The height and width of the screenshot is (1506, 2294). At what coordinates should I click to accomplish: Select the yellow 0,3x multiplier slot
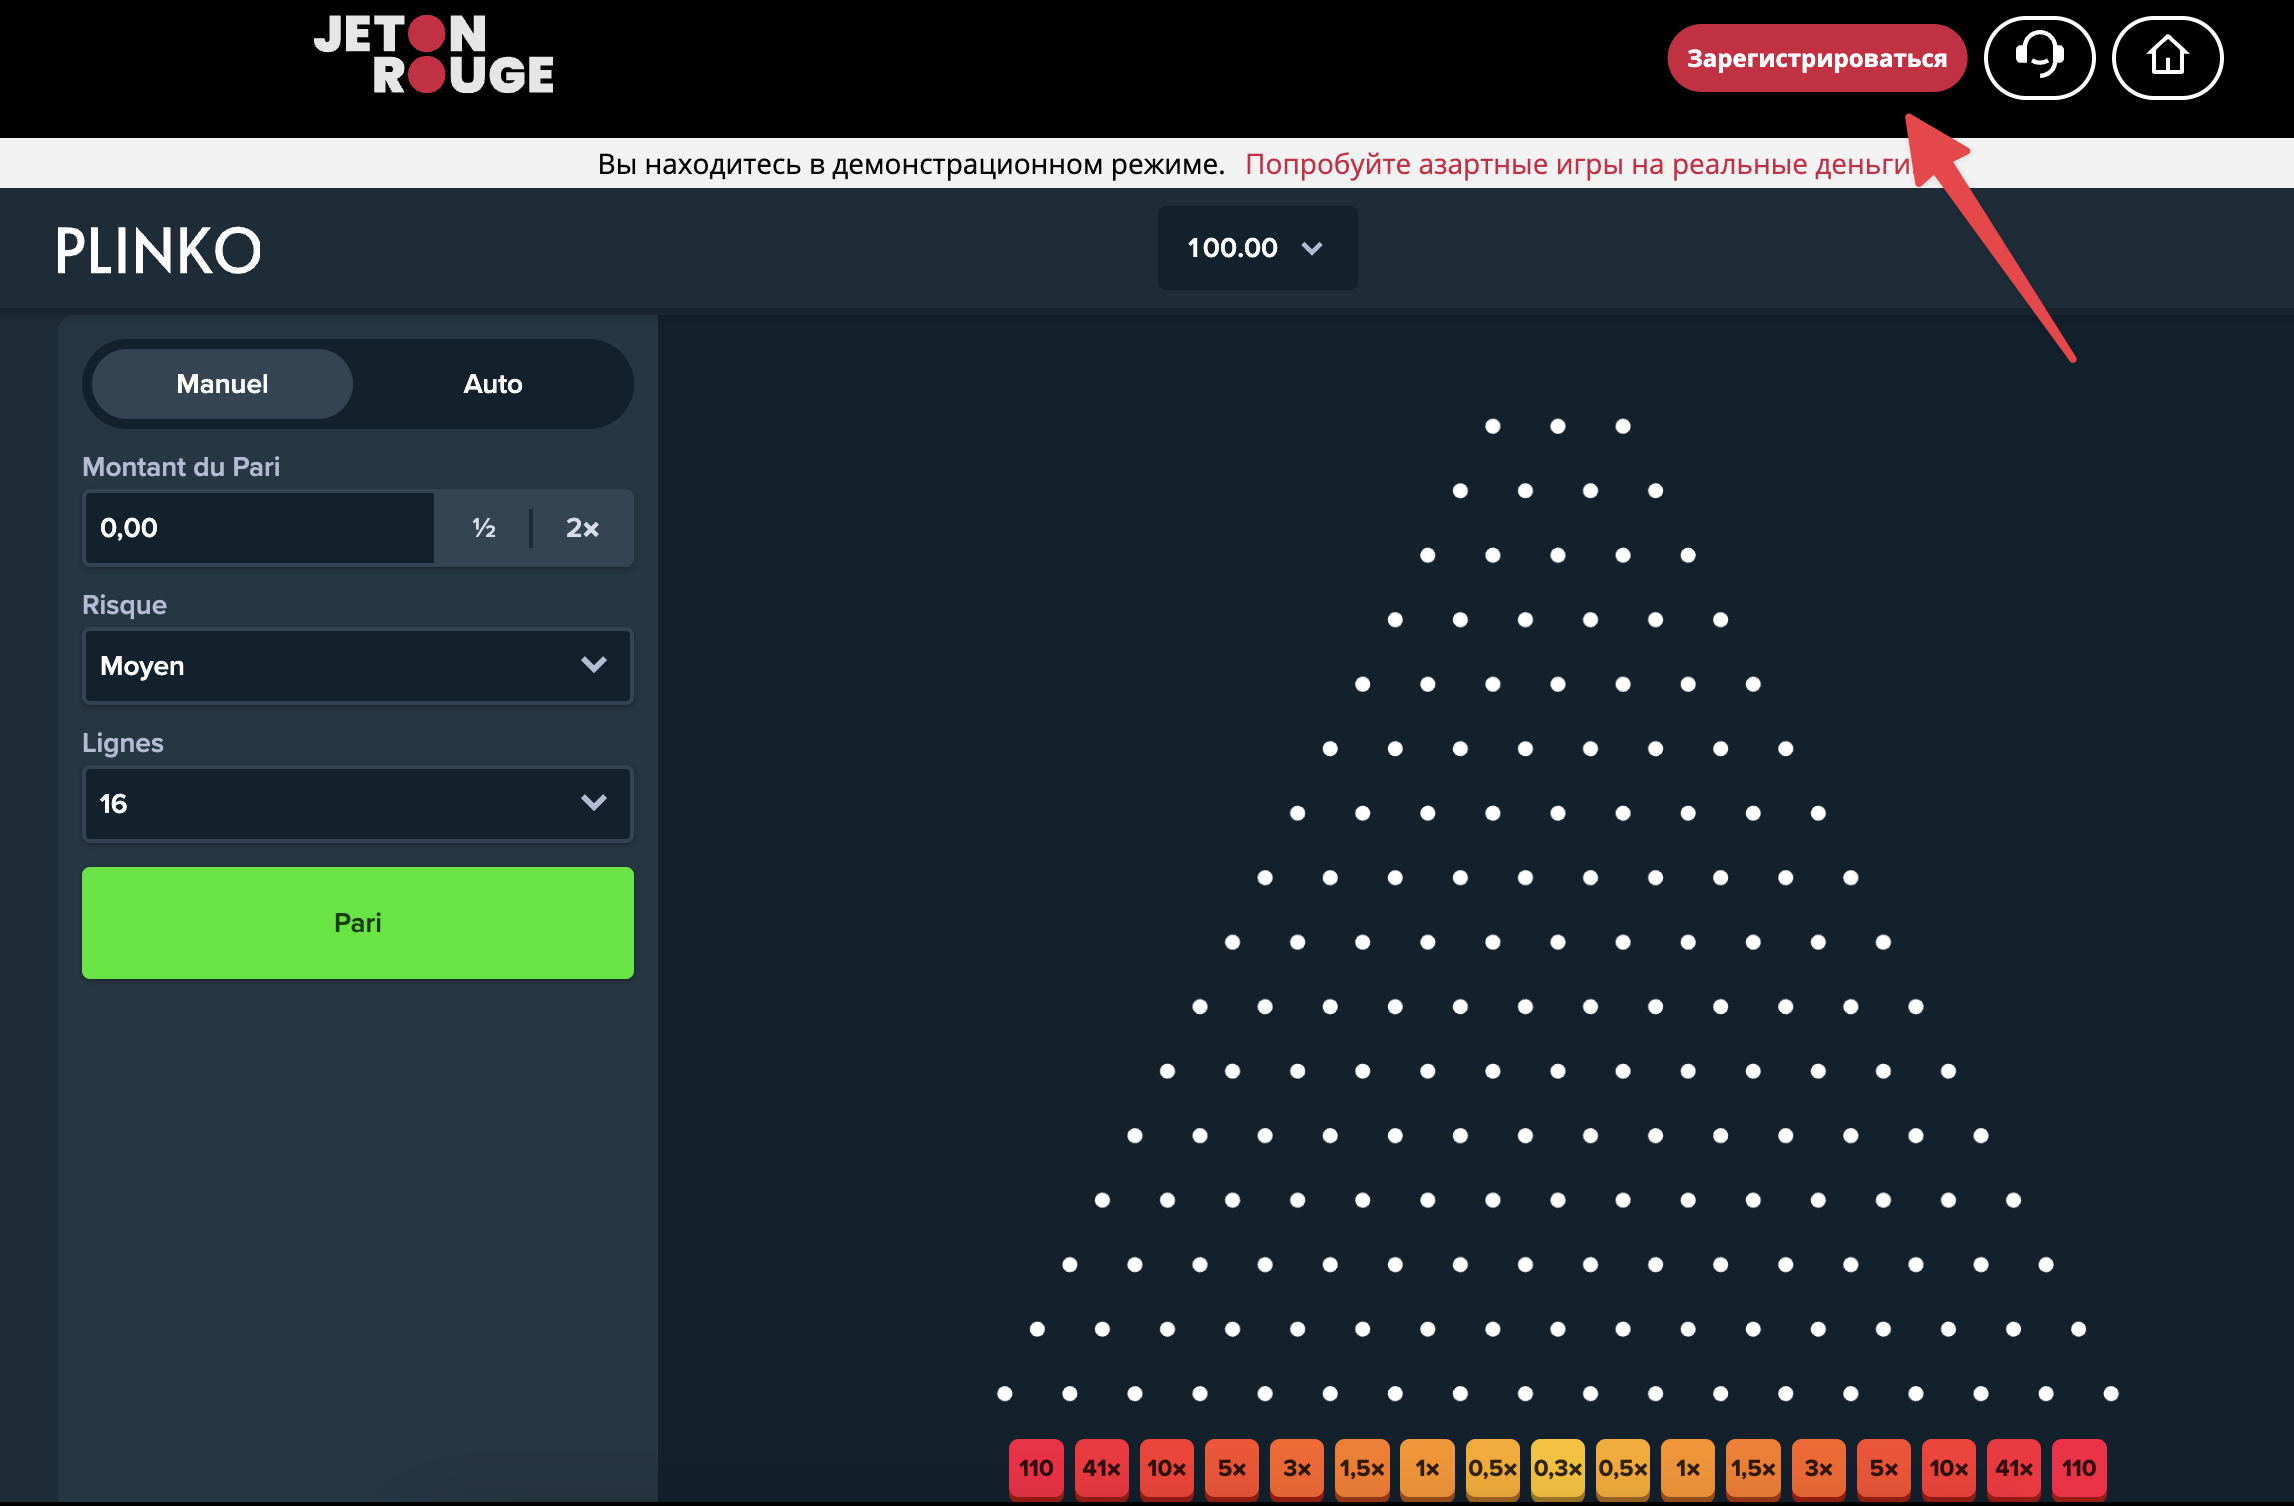1557,1468
